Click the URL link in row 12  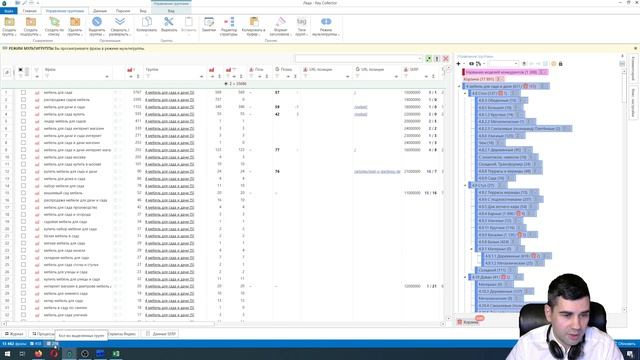click(x=377, y=171)
